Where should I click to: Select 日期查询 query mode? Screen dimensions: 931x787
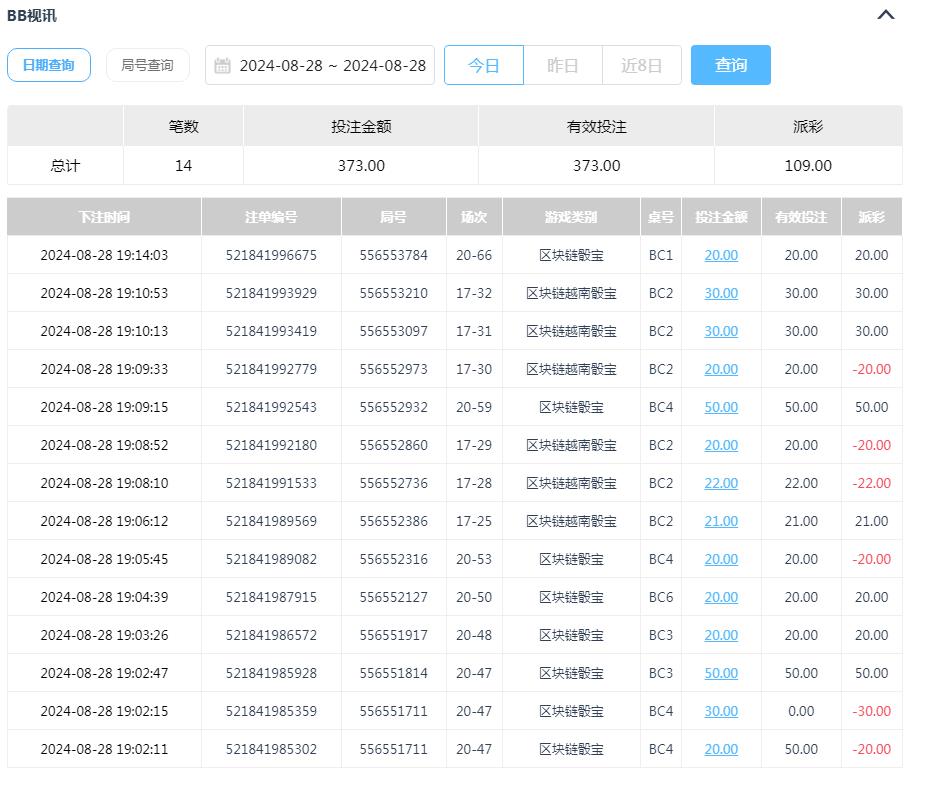pyautogui.click(x=48, y=65)
